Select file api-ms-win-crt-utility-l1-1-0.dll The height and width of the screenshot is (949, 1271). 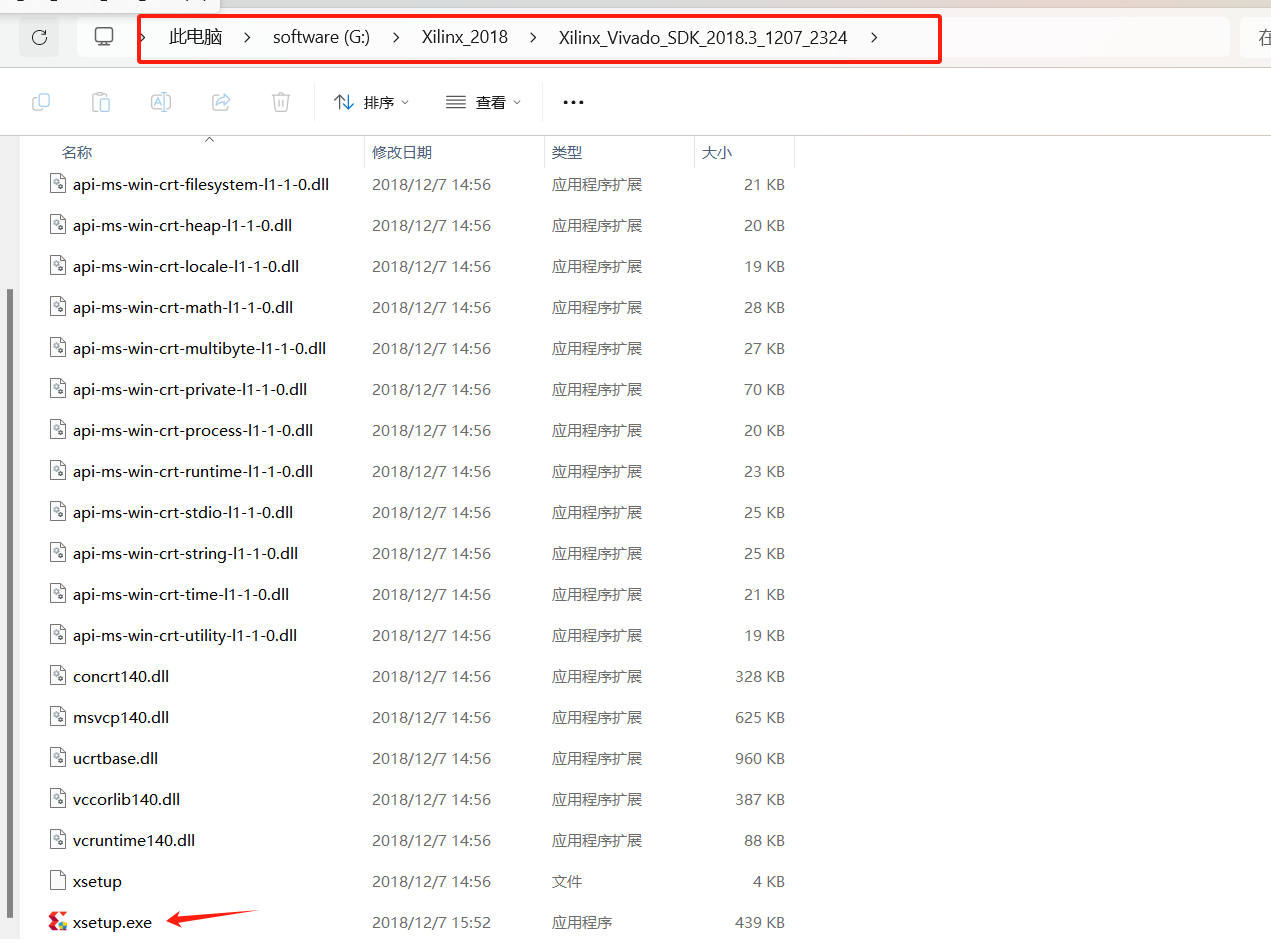[185, 635]
